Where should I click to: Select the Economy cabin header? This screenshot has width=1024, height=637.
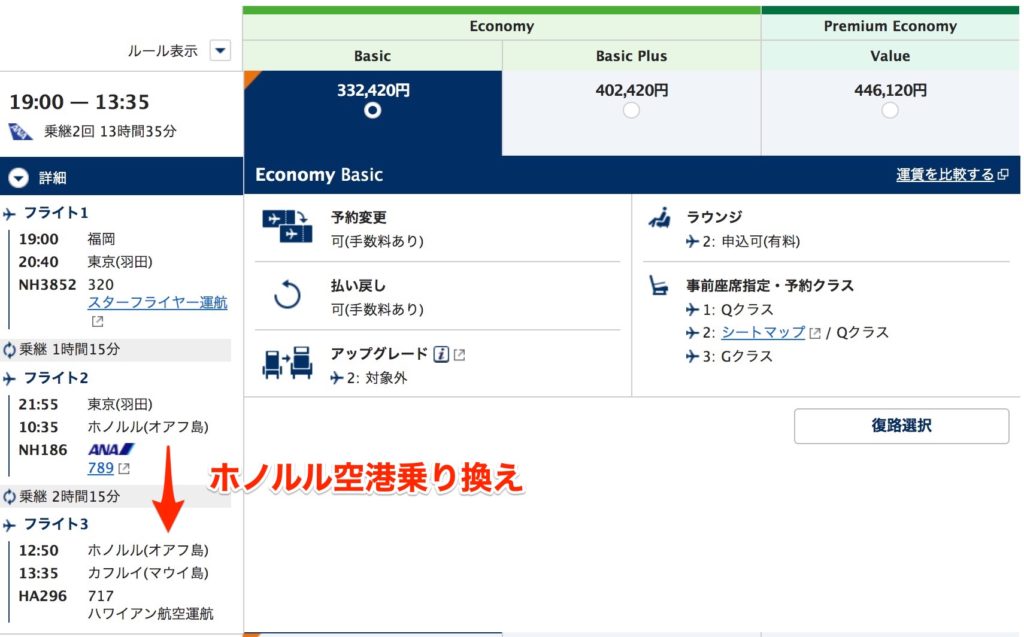tap(502, 26)
